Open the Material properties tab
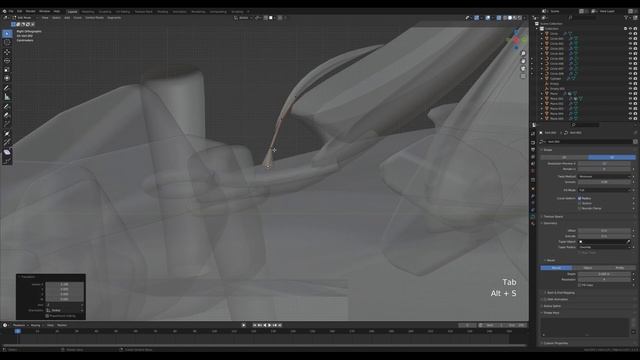 [x=533, y=224]
